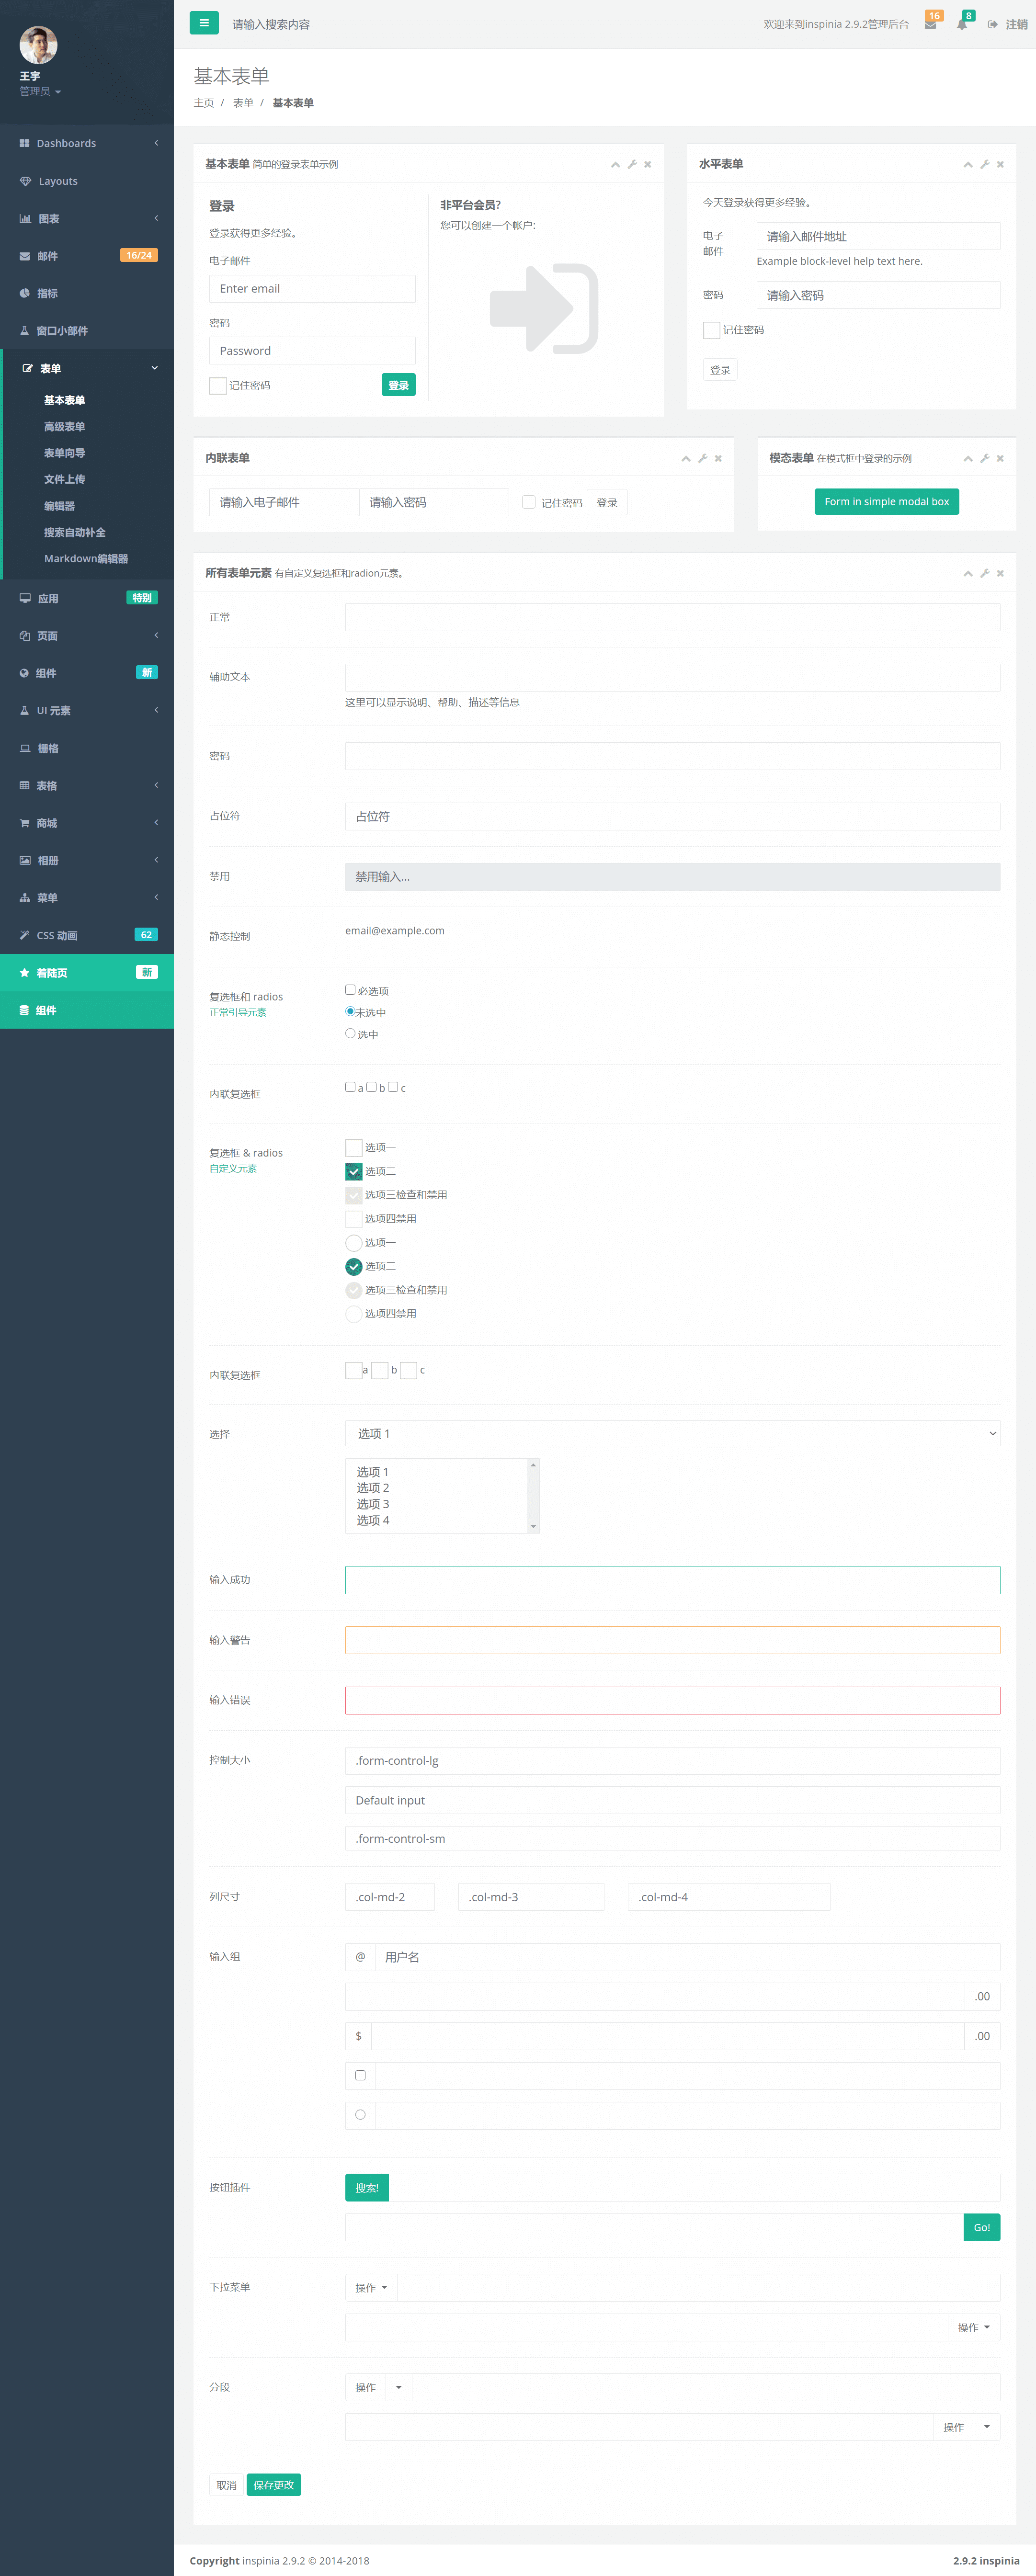Select 高级表单 submenu item
1036x2576 pixels.
pos(64,427)
